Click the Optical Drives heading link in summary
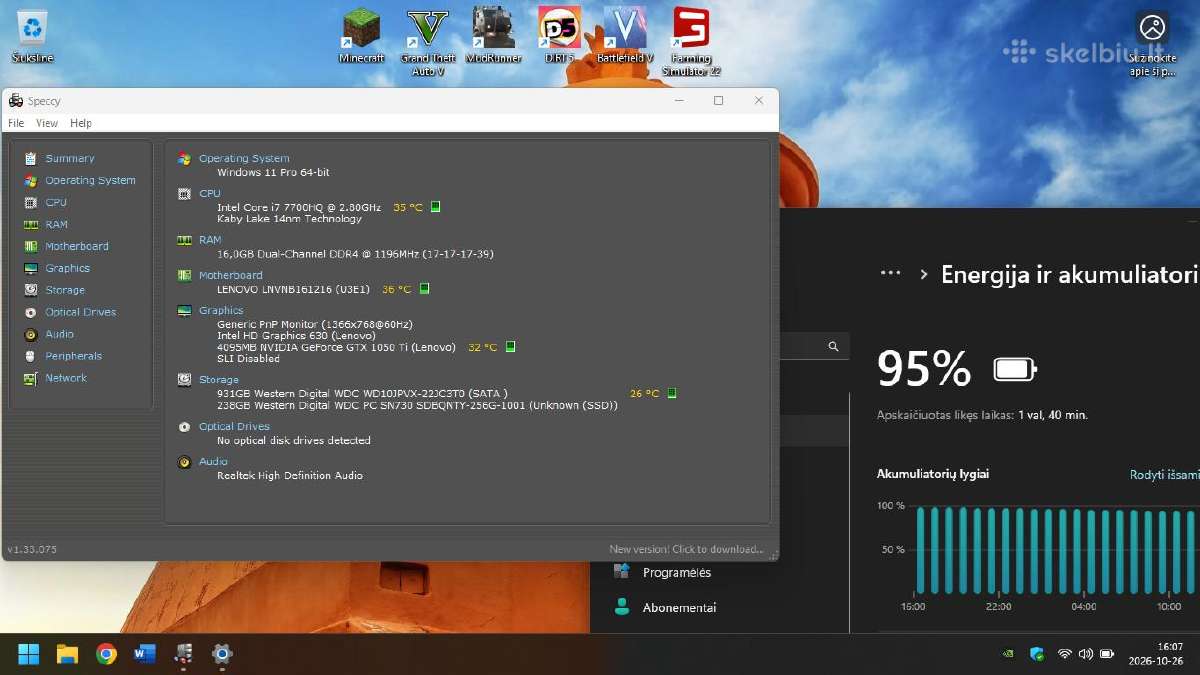Screen dimensions: 1200x675 234,426
